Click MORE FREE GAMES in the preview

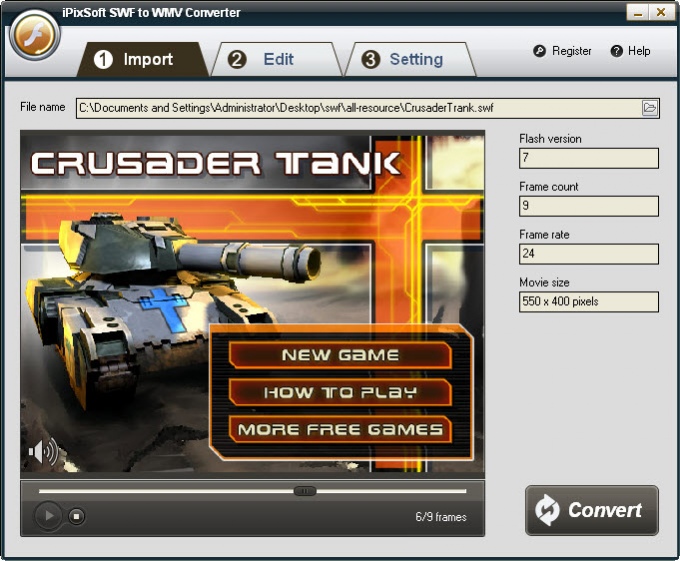coord(340,430)
